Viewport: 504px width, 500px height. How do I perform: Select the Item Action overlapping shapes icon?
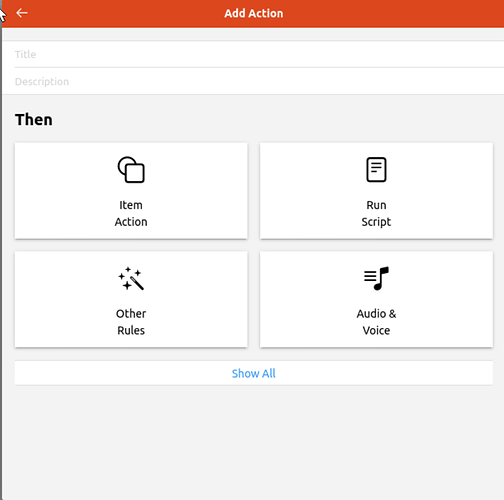(131, 169)
